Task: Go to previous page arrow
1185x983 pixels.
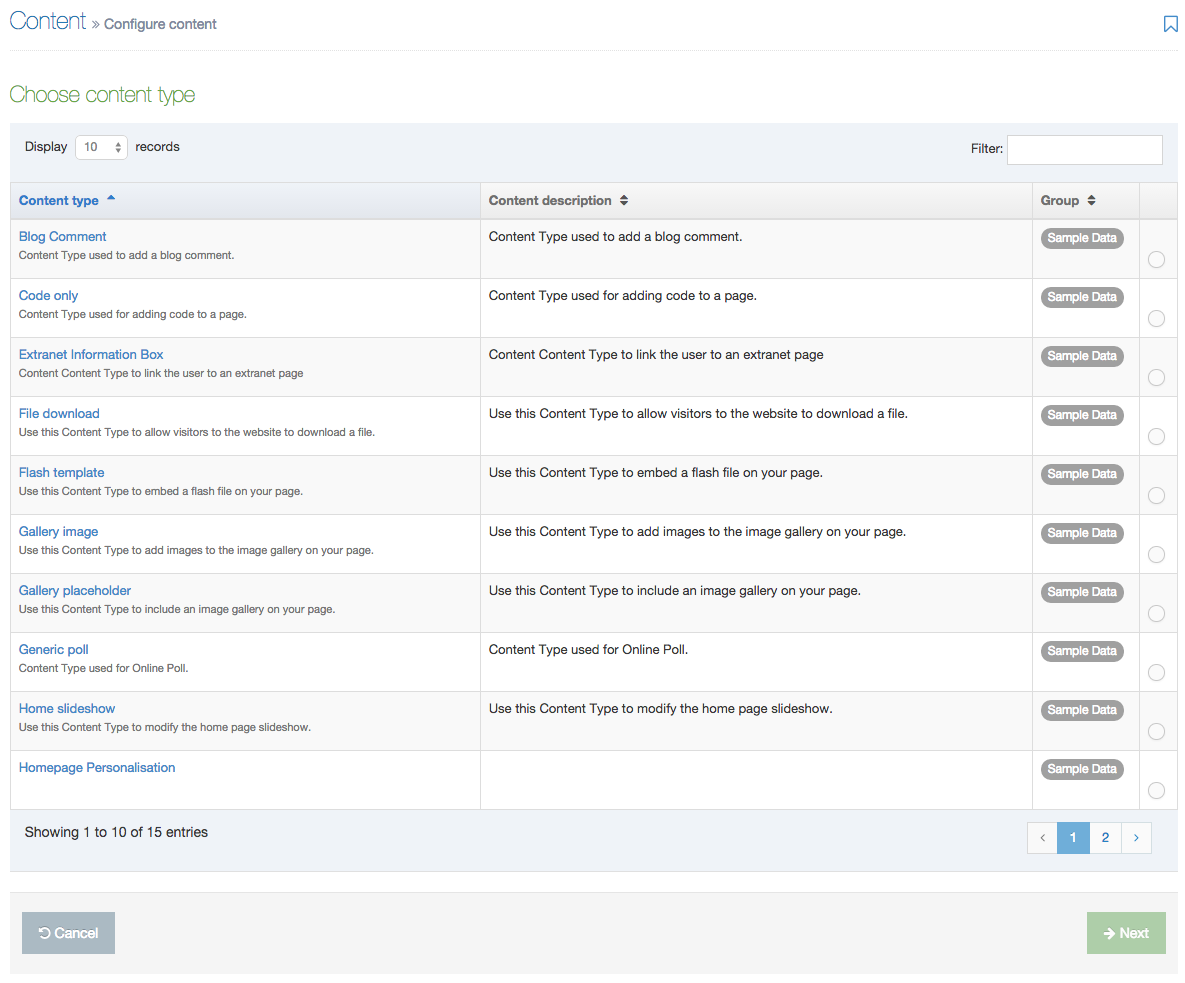Action: [x=1042, y=838]
